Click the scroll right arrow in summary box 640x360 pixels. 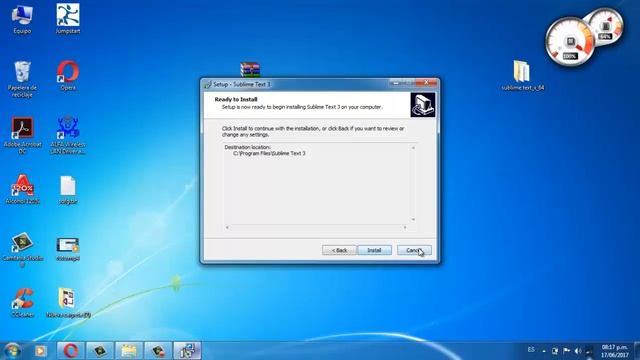(x=405, y=227)
